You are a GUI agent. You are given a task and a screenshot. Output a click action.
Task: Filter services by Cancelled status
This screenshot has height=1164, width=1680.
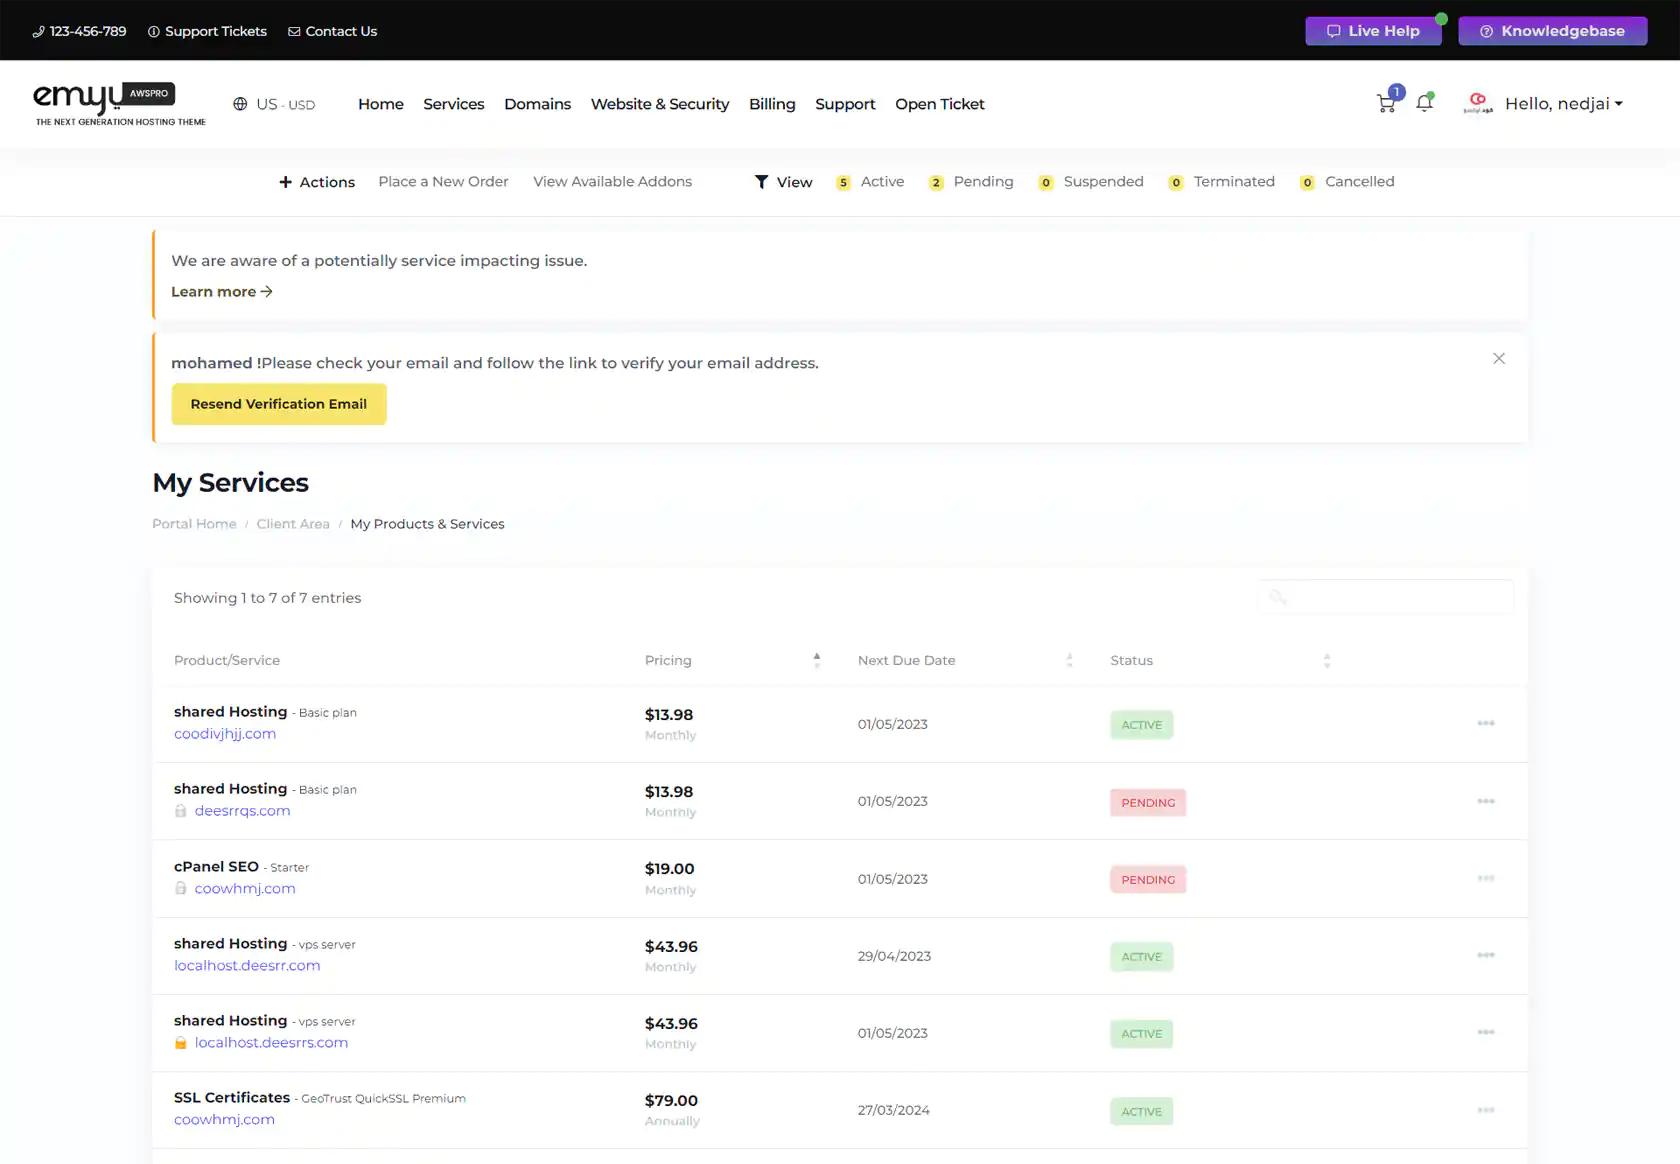[1347, 182]
